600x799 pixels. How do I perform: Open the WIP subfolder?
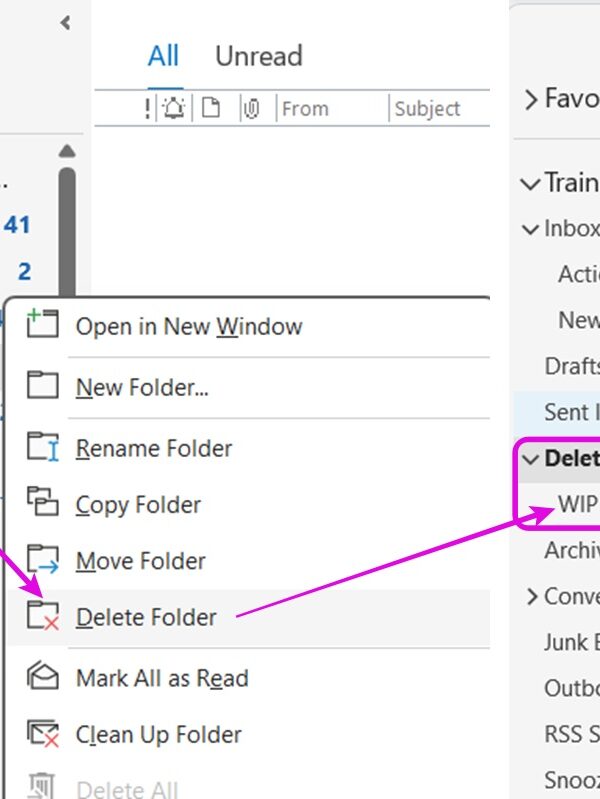(x=577, y=504)
